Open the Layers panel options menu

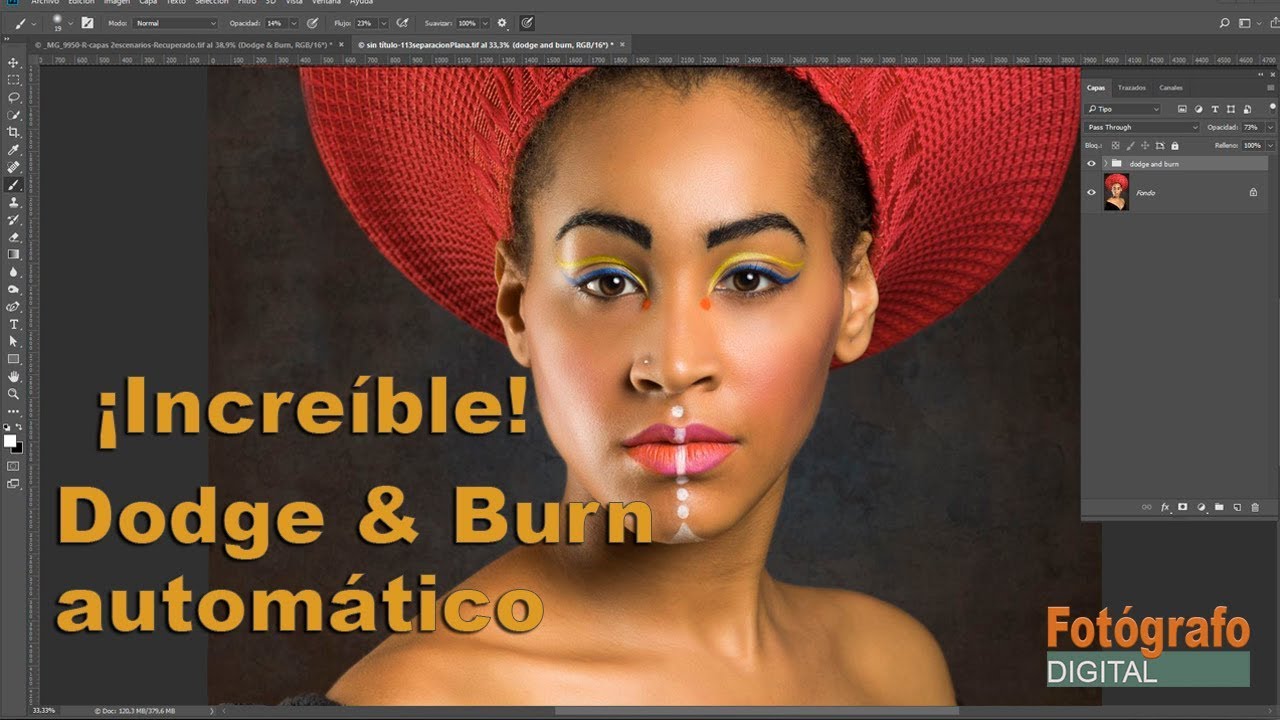[x=1270, y=87]
